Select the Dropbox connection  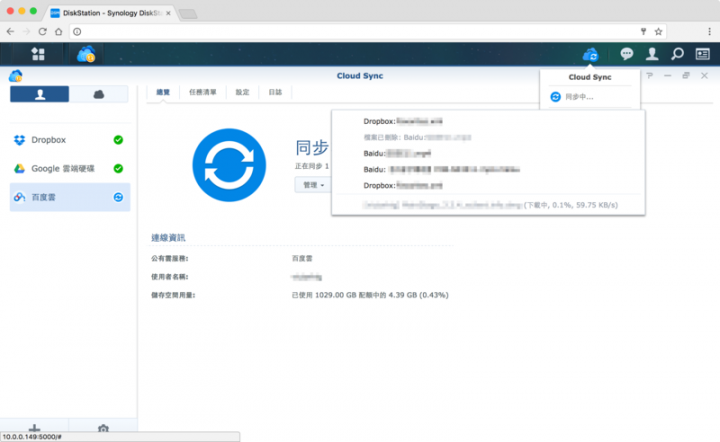pos(70,140)
